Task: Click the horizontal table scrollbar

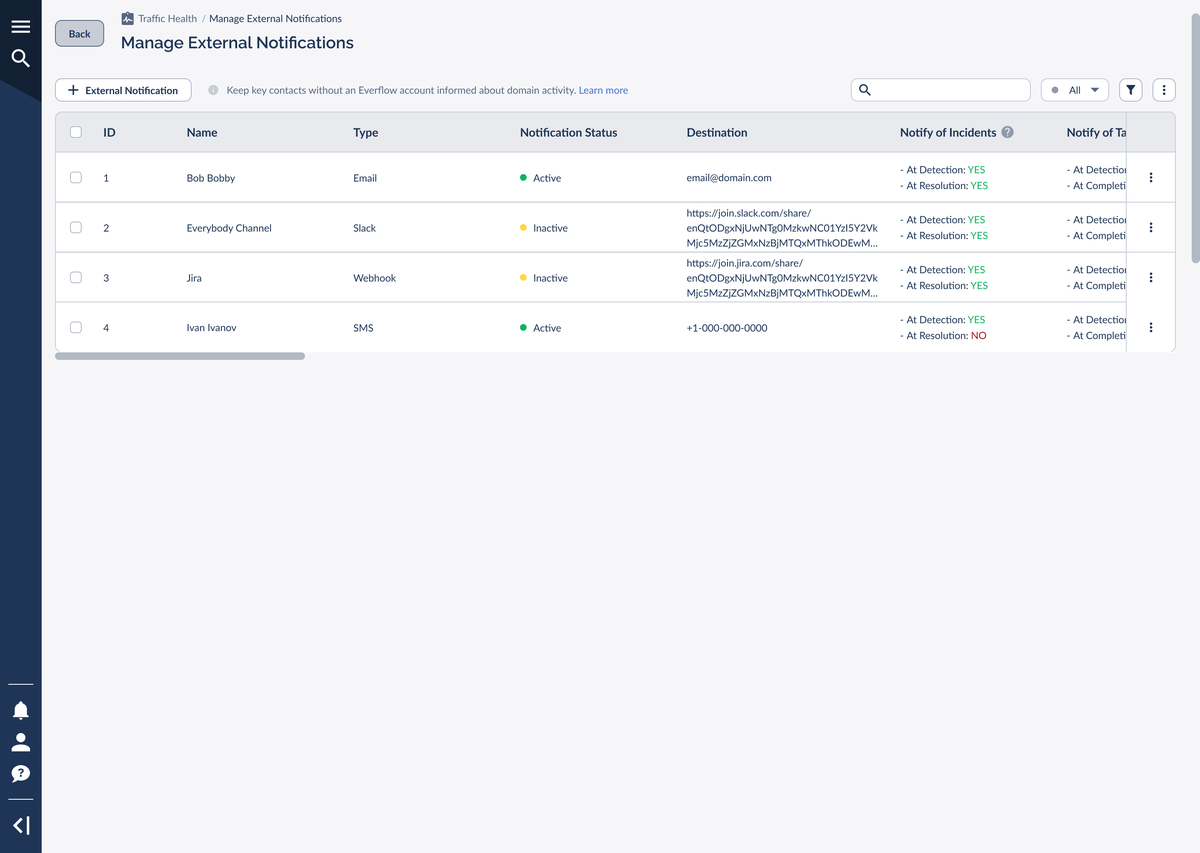Action: point(180,356)
